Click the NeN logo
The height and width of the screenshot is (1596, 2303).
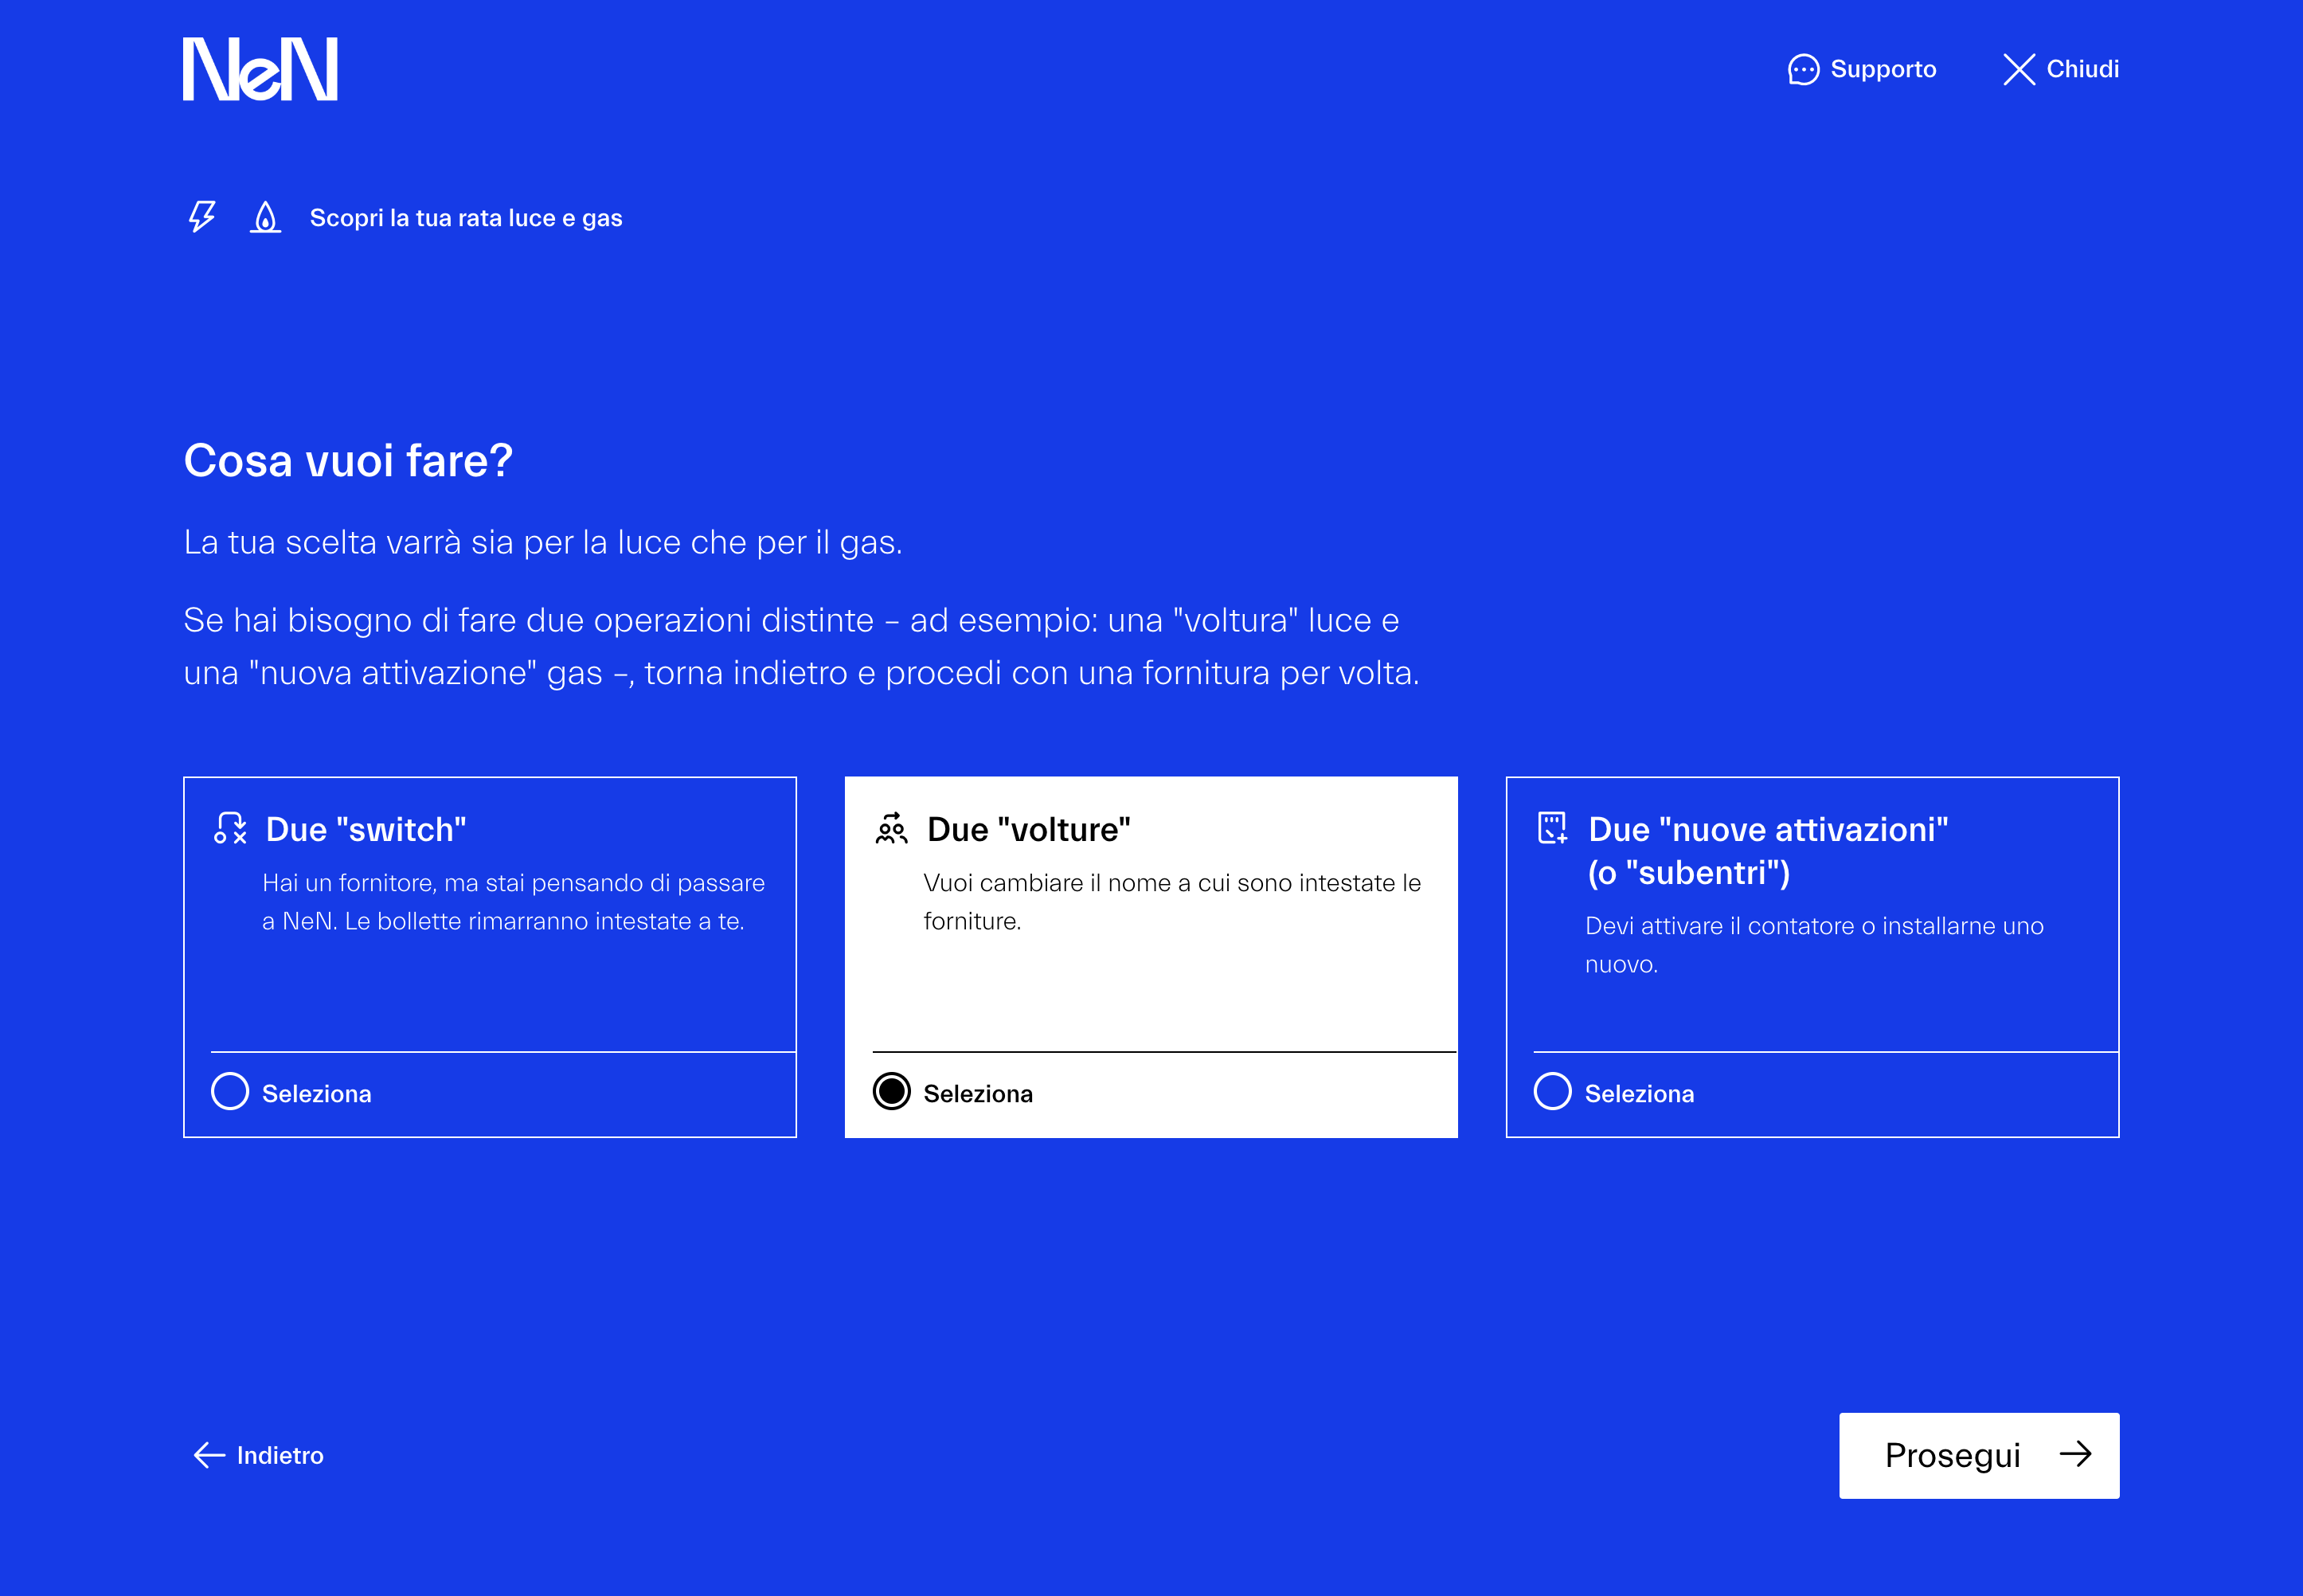point(260,69)
